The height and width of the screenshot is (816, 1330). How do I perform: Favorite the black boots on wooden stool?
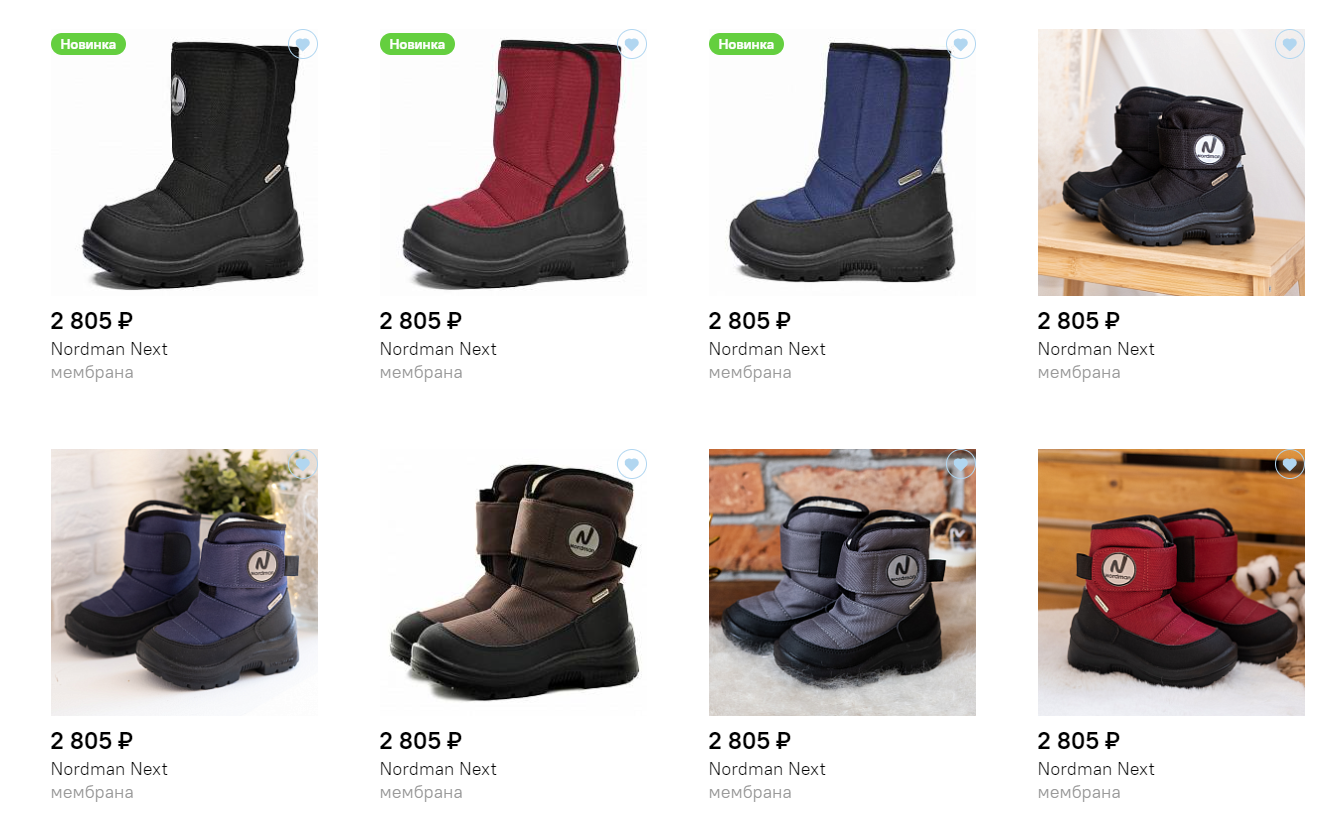click(x=1290, y=44)
